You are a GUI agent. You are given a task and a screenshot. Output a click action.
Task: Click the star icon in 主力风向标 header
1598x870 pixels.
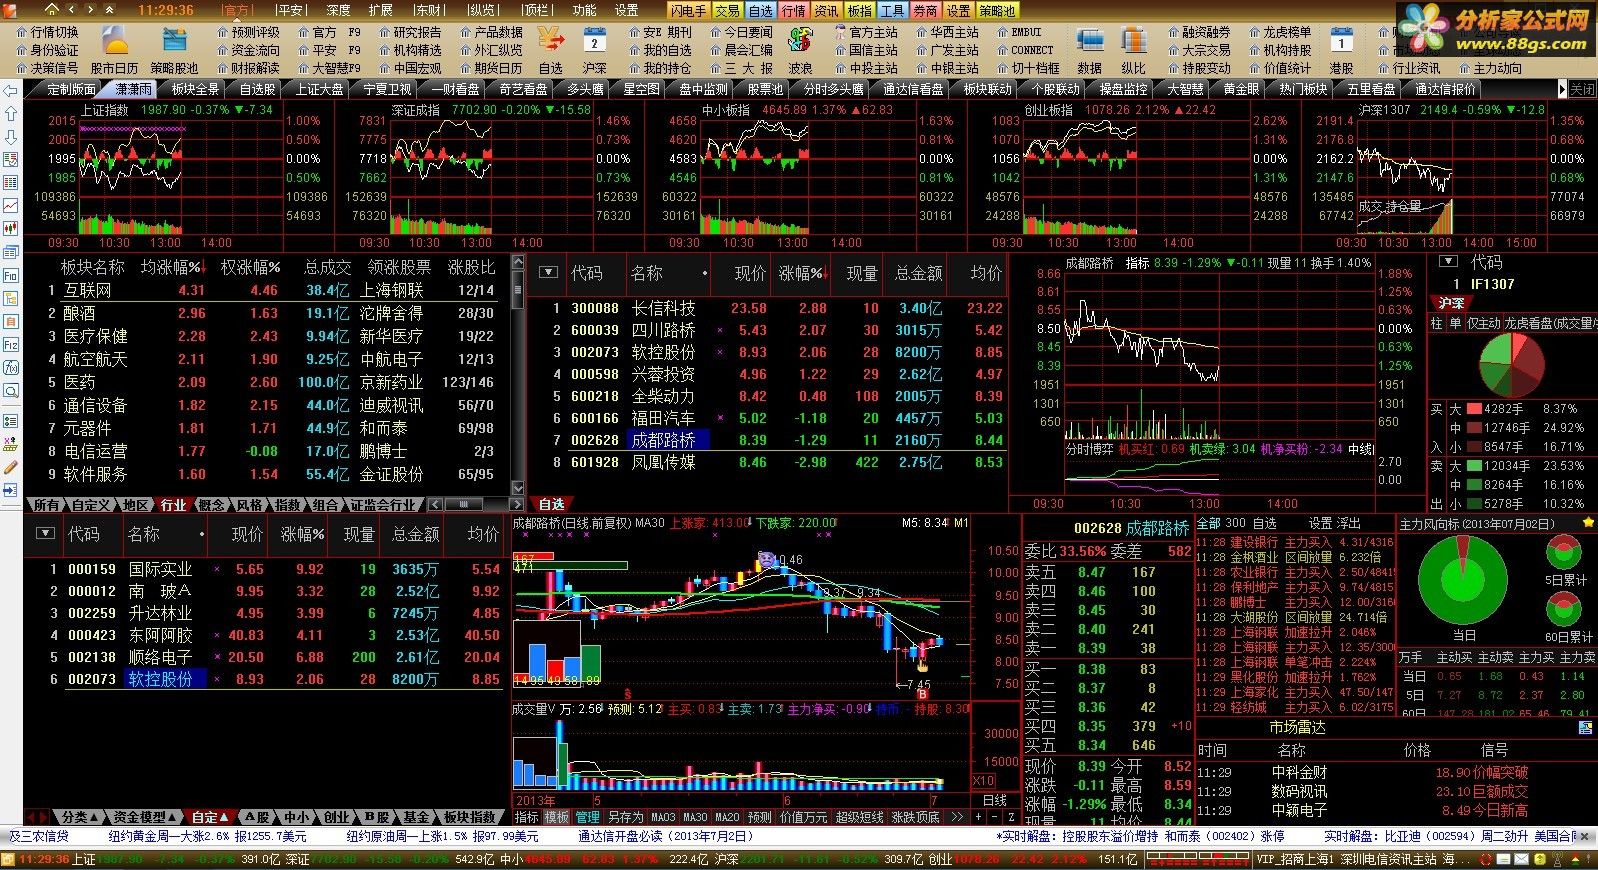coord(1588,524)
